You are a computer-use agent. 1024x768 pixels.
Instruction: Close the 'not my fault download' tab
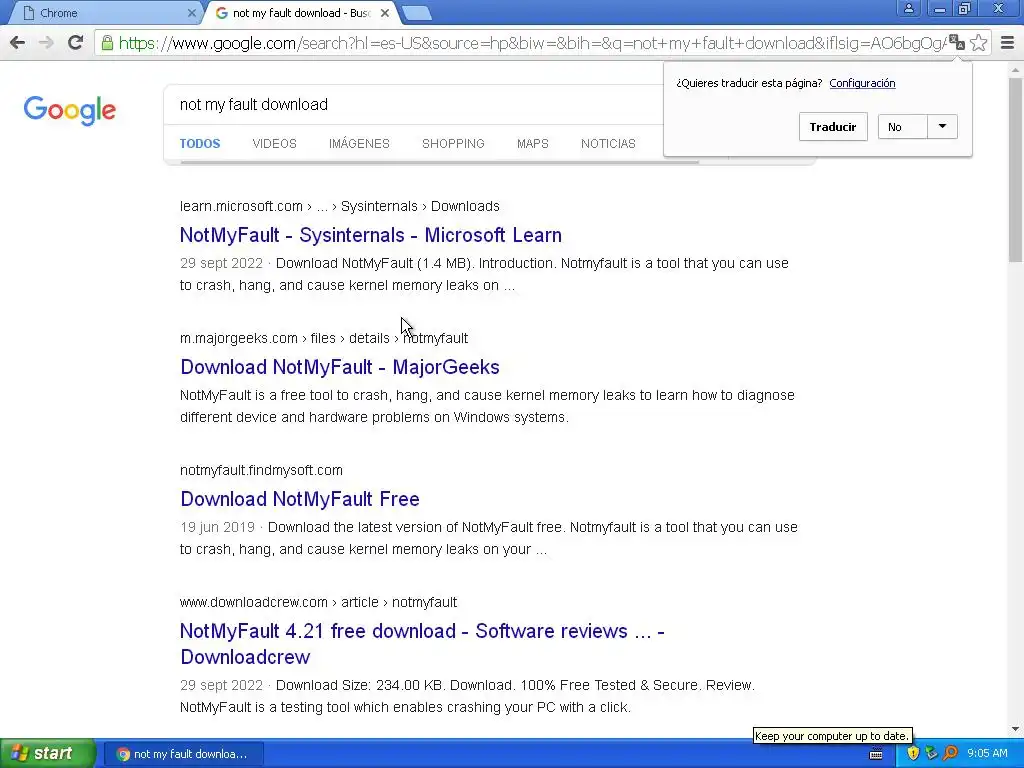pyautogui.click(x=385, y=13)
